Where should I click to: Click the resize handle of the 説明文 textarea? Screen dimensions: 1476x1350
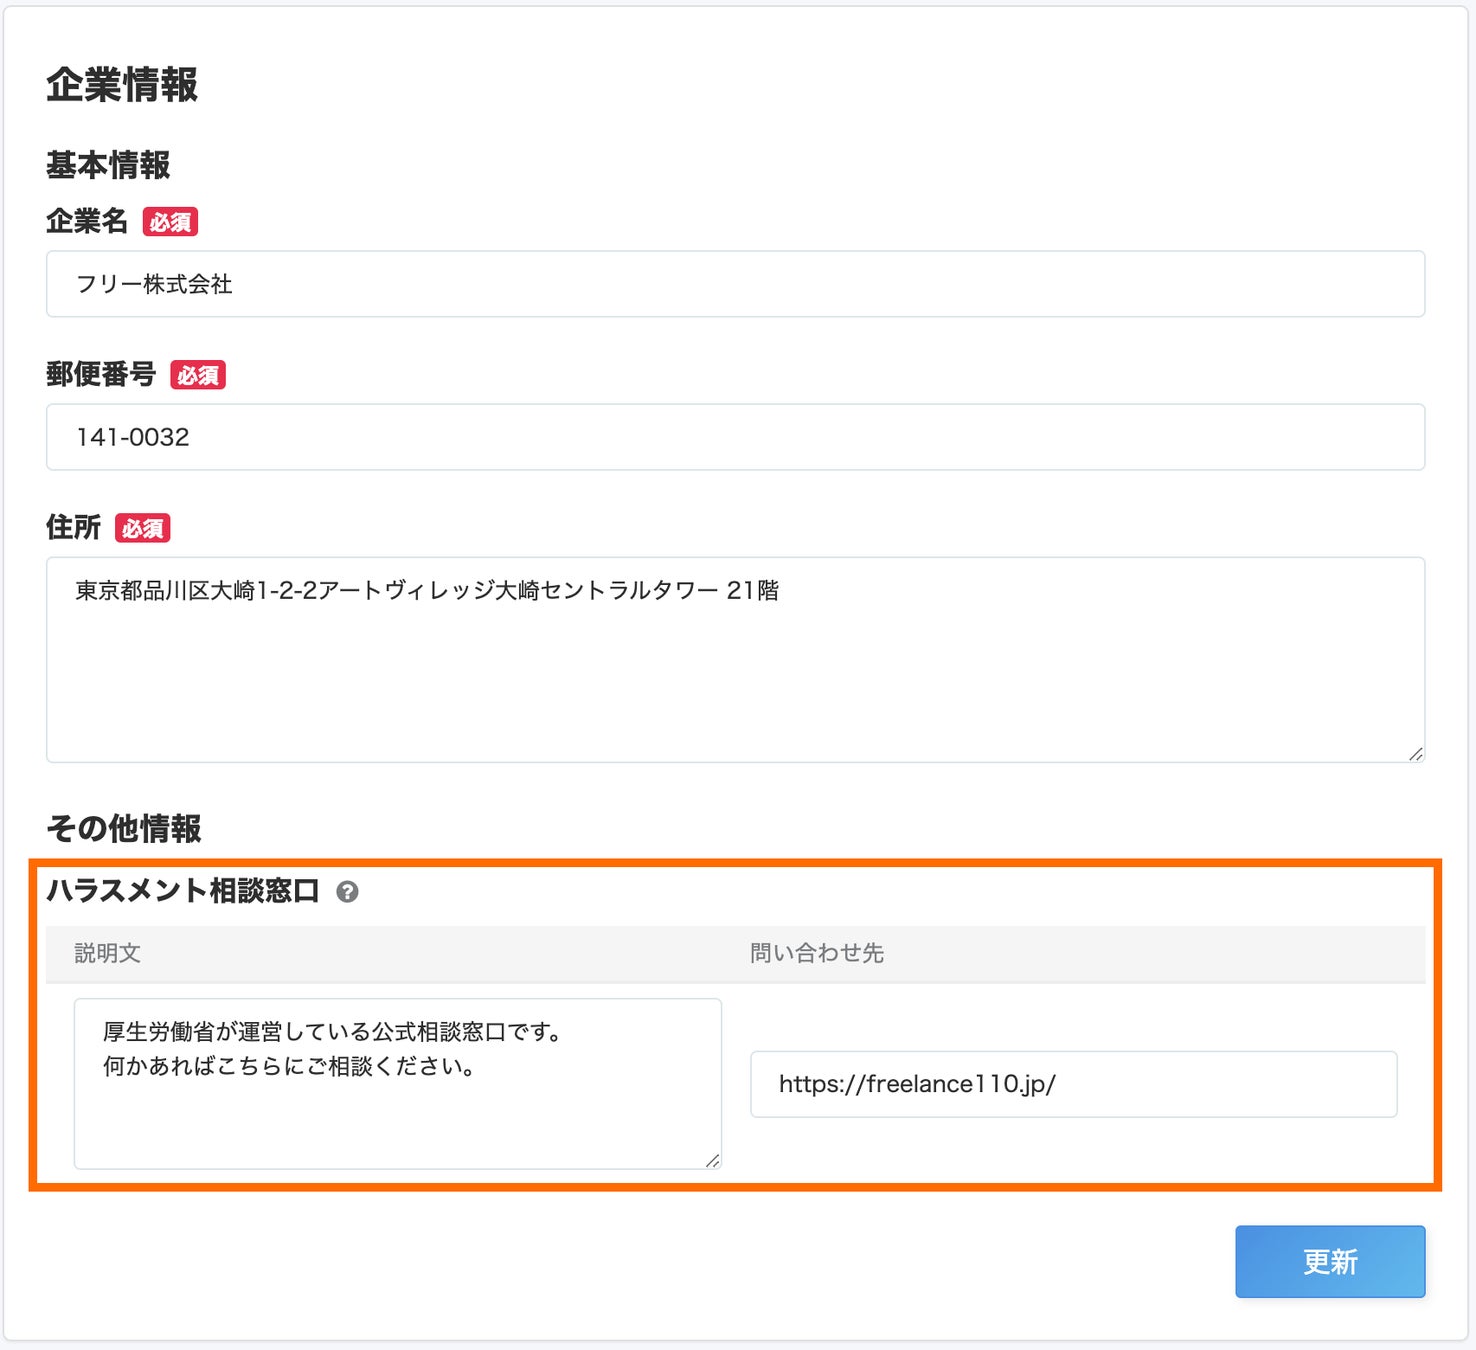(712, 1161)
